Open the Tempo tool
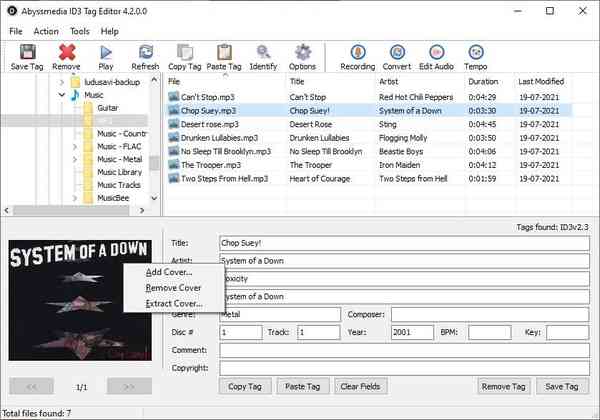Image resolution: width=600 pixels, height=420 pixels. [x=476, y=54]
